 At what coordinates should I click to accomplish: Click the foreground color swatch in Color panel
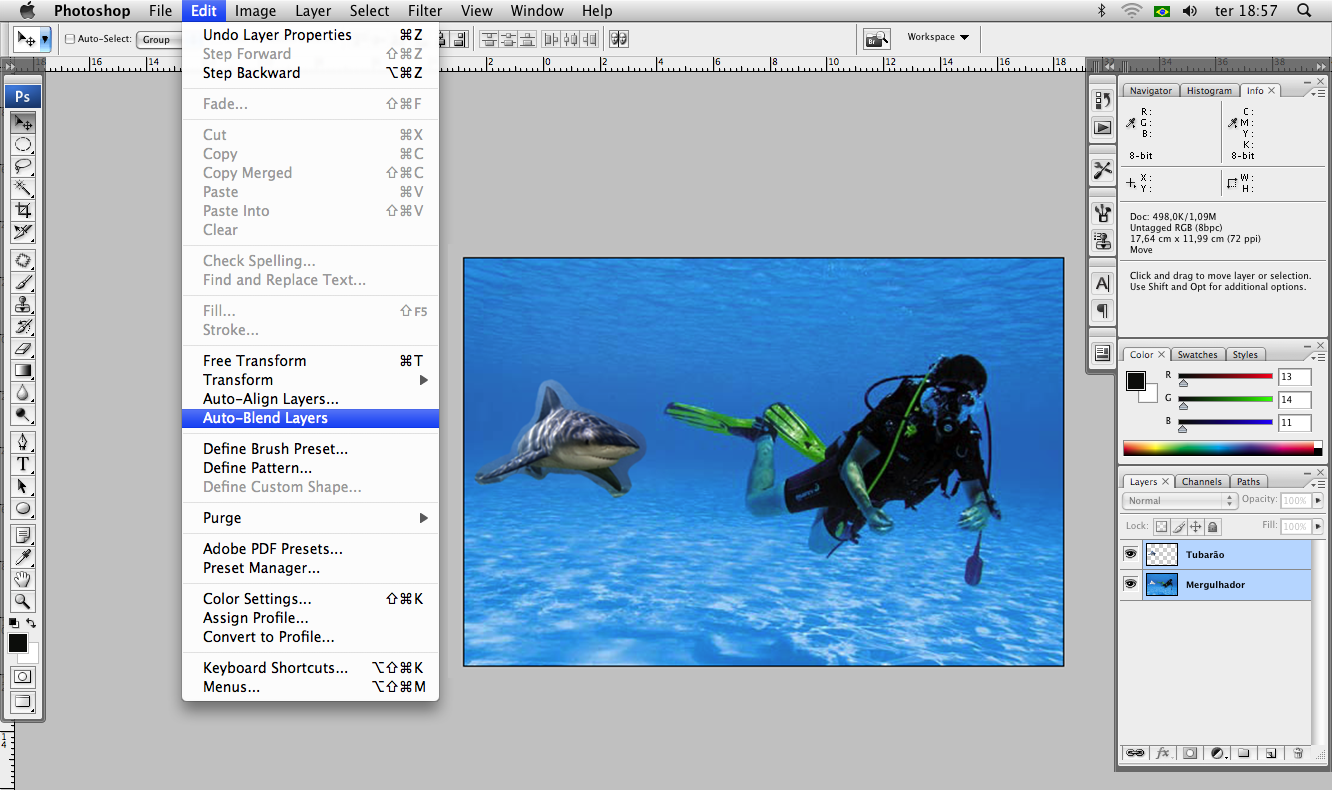tap(1136, 381)
